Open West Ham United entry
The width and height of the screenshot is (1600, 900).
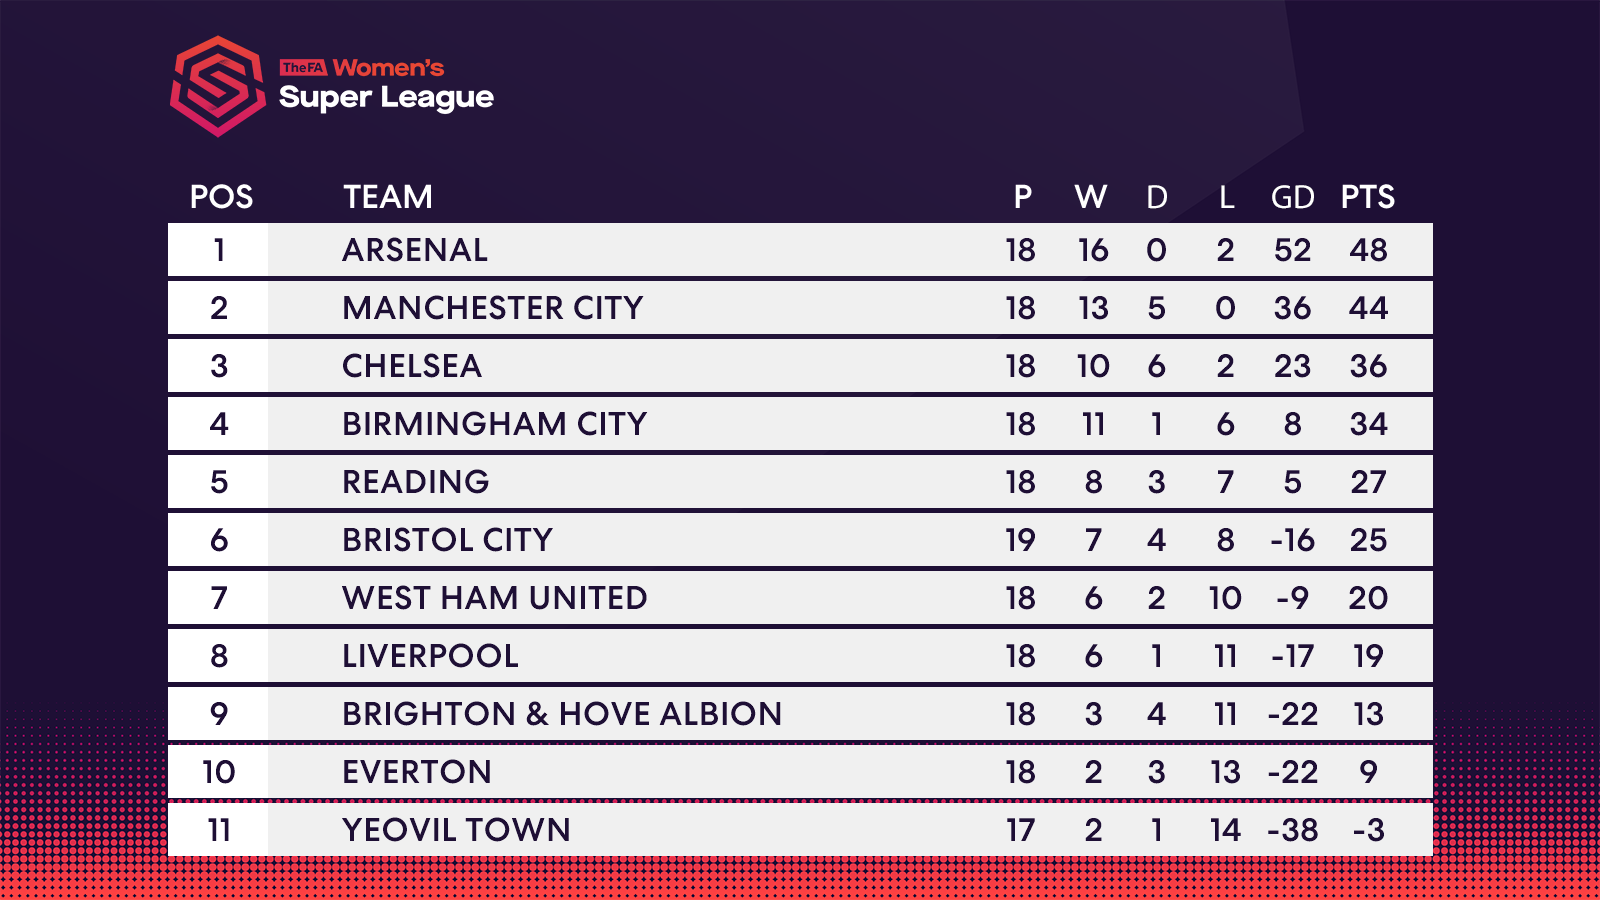495,598
